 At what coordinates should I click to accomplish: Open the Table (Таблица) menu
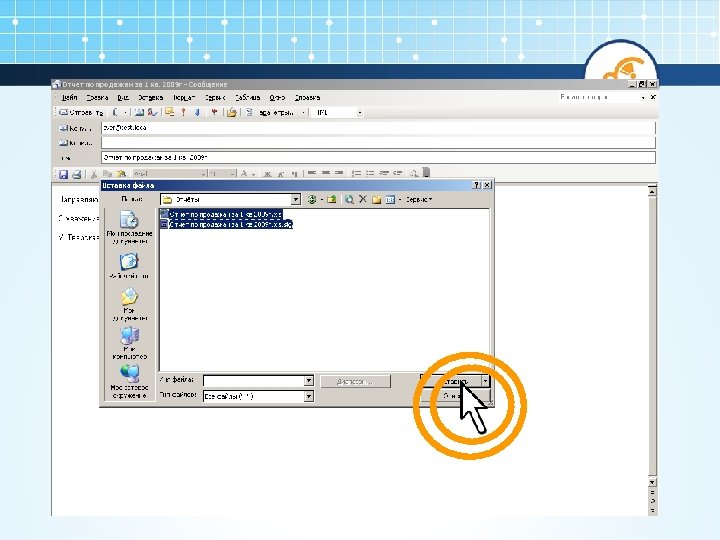248,98
